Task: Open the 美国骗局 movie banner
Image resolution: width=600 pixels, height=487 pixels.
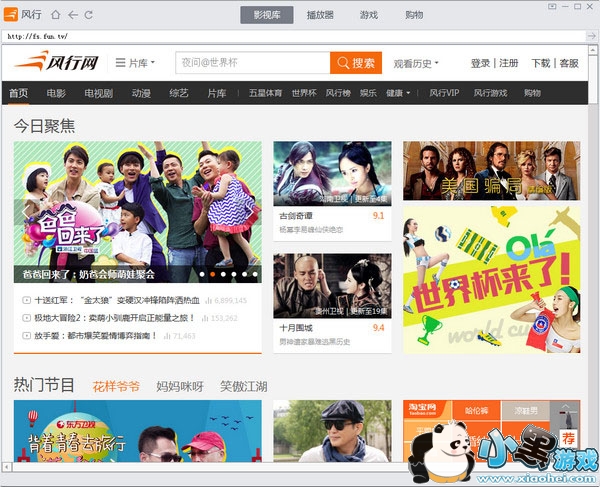Action: [x=491, y=171]
